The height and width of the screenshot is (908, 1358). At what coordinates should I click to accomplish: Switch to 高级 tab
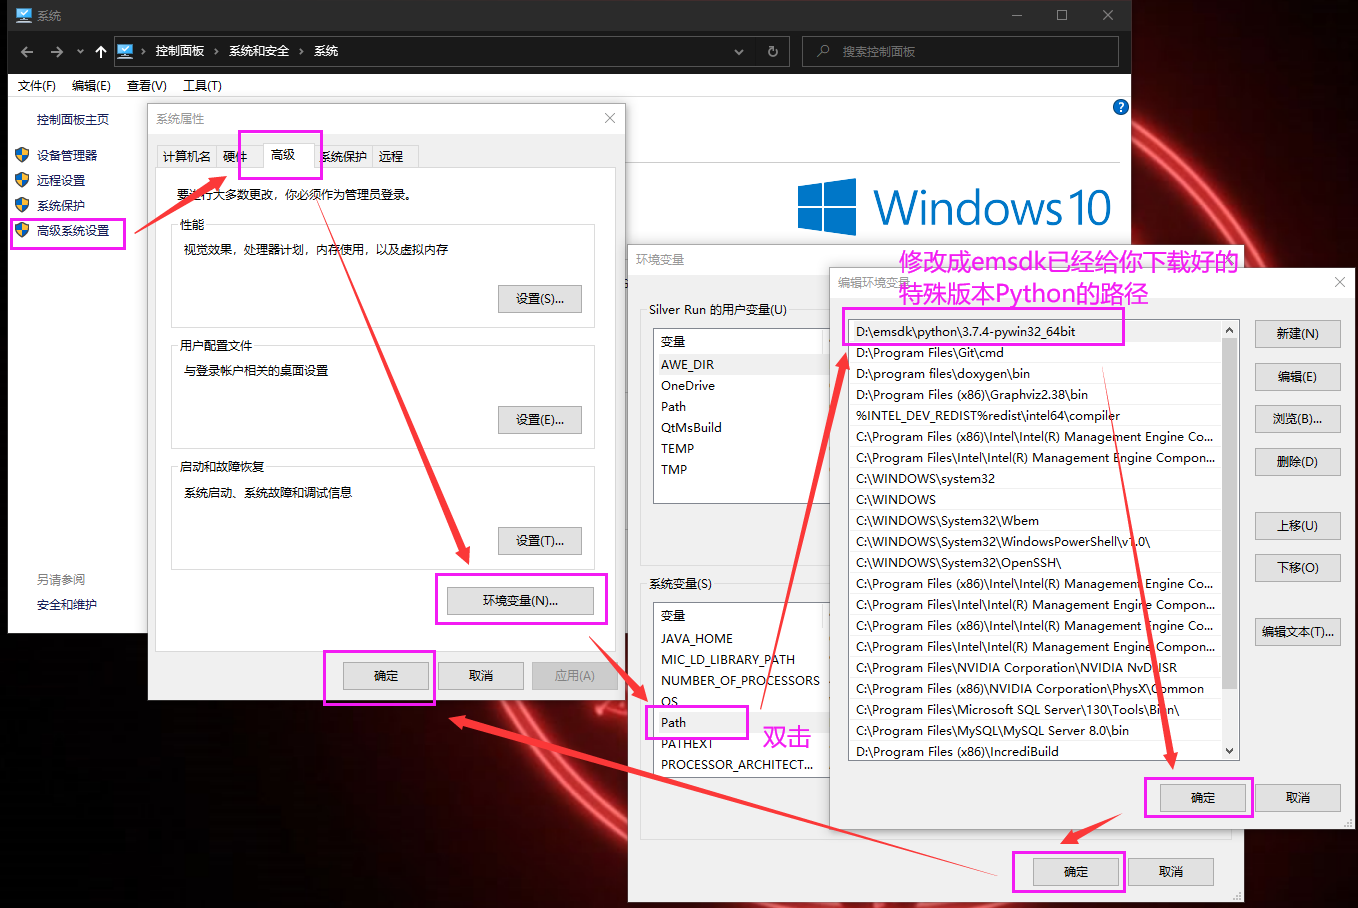point(283,155)
